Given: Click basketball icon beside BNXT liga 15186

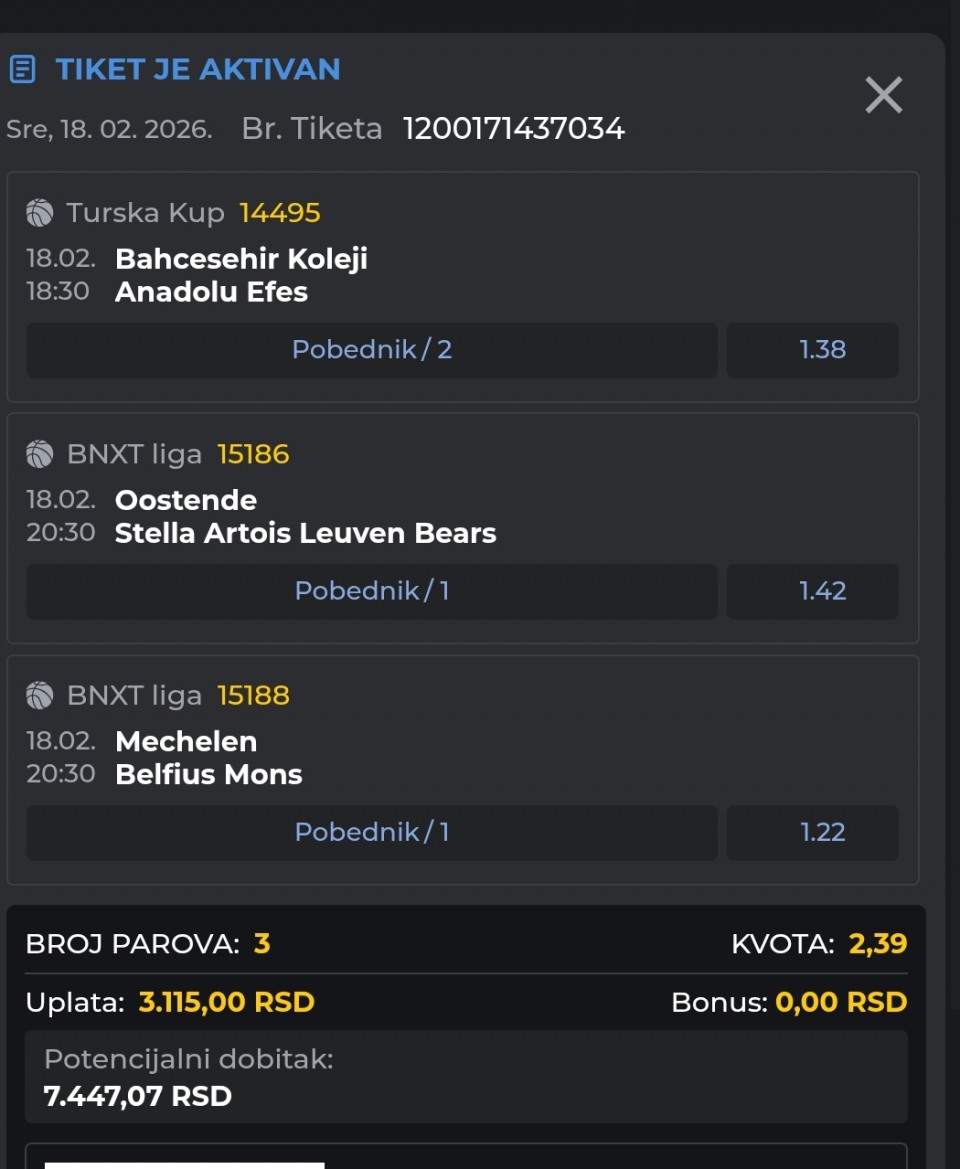Looking at the screenshot, I should 40,455.
